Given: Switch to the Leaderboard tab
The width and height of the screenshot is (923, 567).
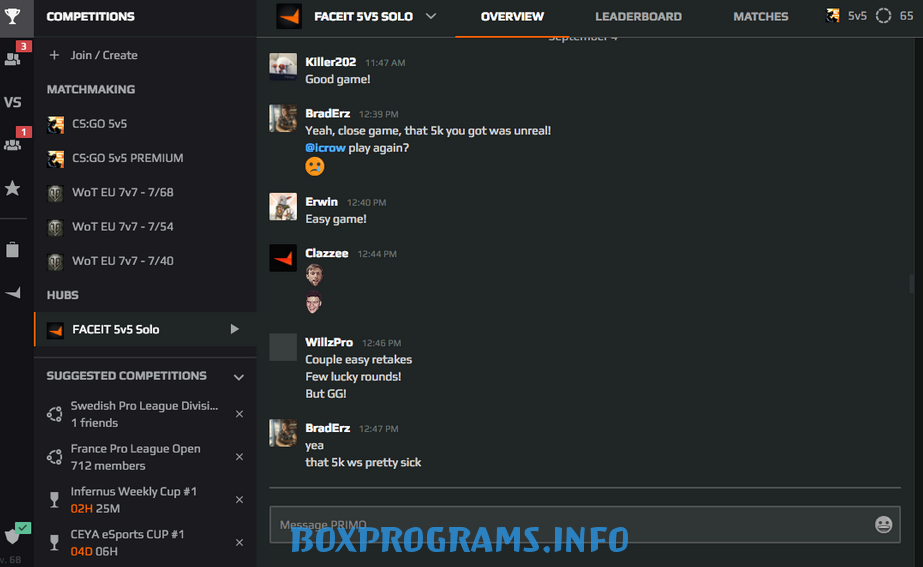Looking at the screenshot, I should 638,17.
